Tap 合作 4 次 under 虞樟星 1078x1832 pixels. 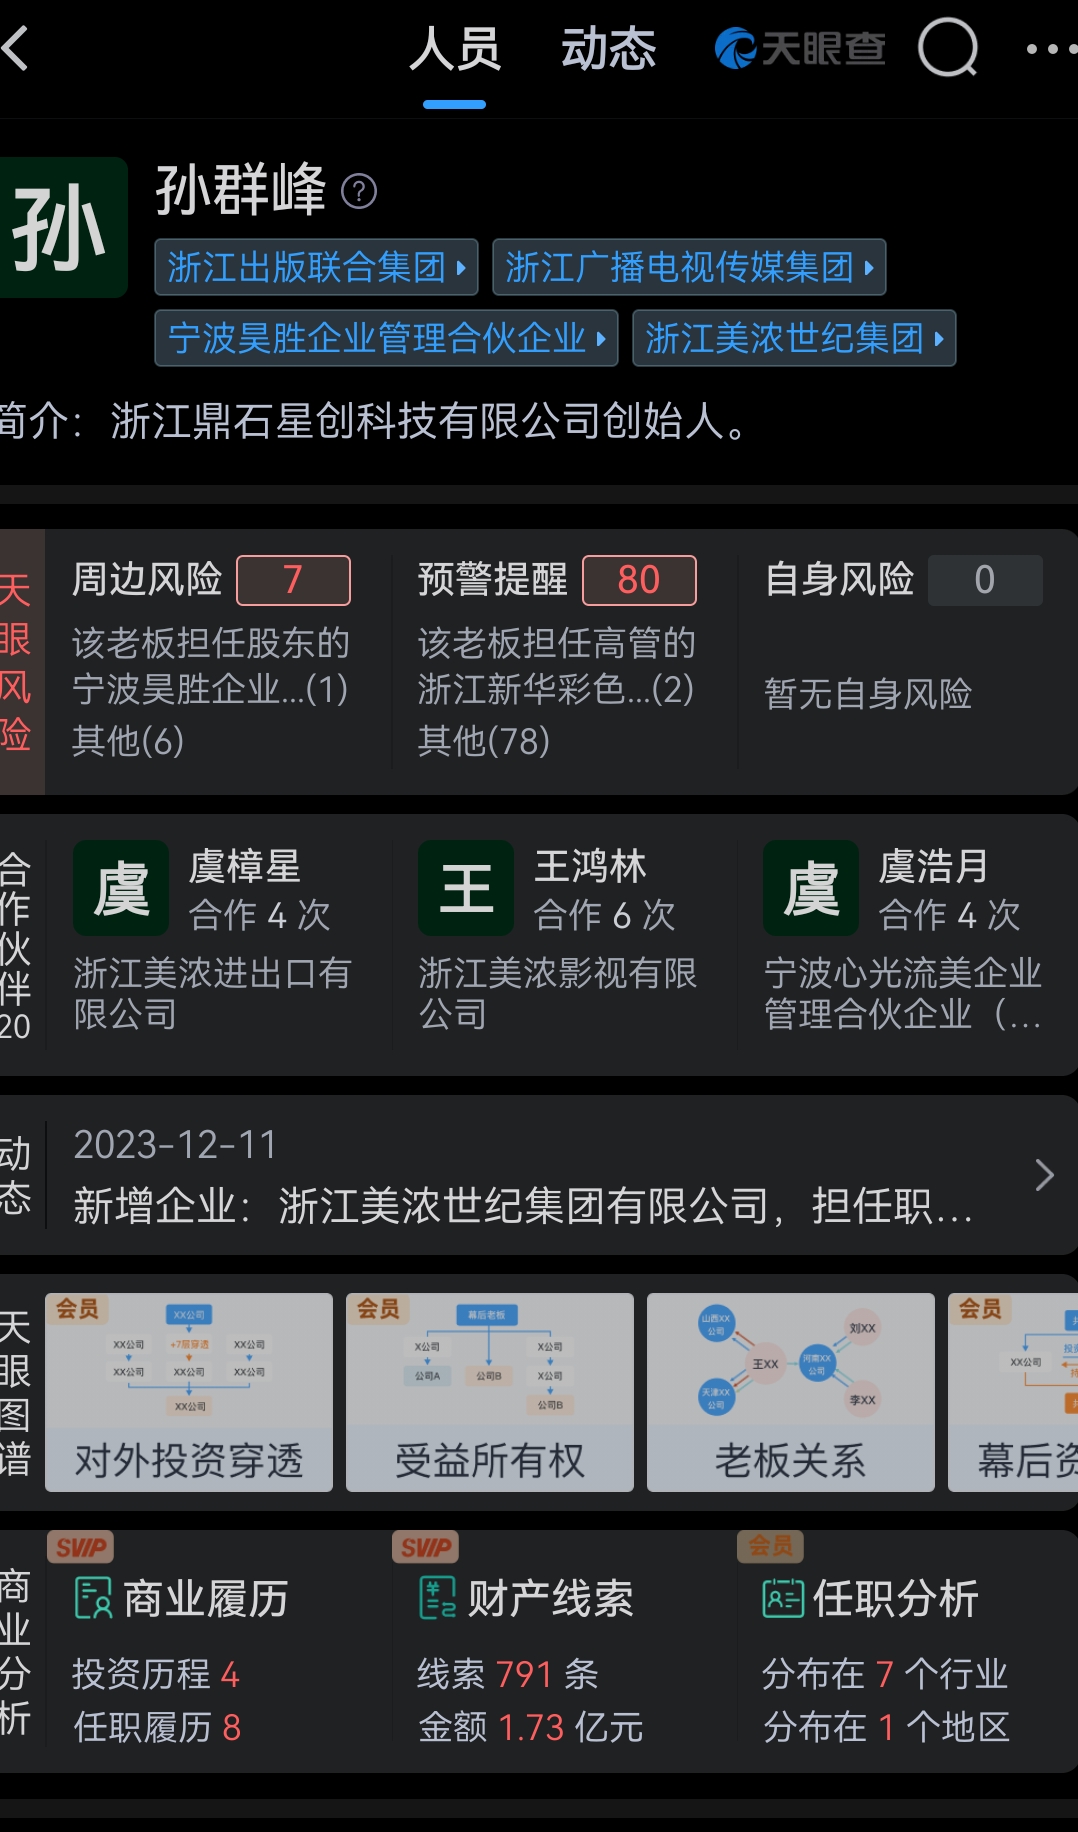click(260, 915)
